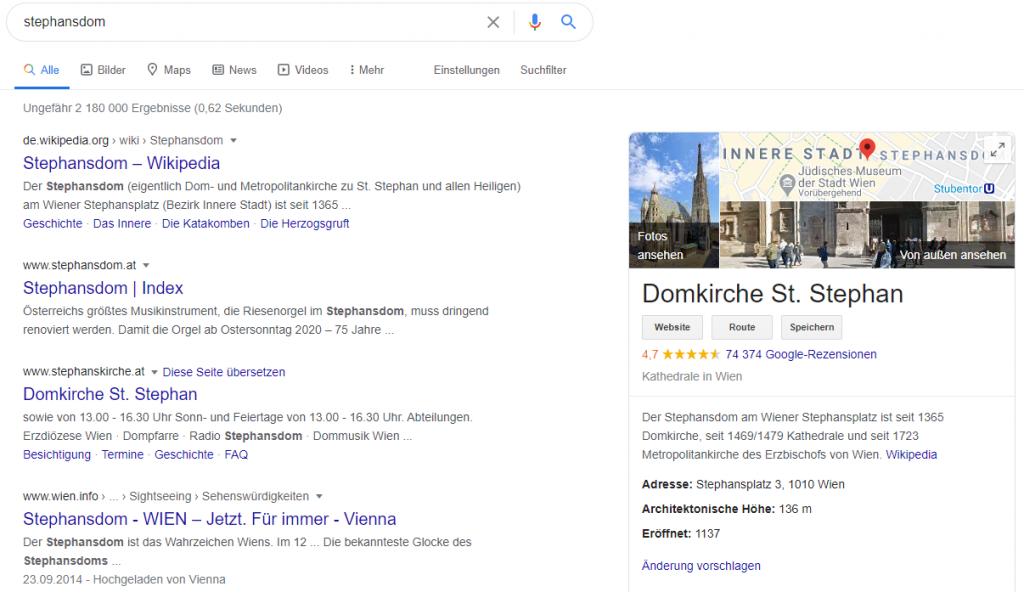Clear the search field with the X icon
This screenshot has width=1024, height=592.
493,22
